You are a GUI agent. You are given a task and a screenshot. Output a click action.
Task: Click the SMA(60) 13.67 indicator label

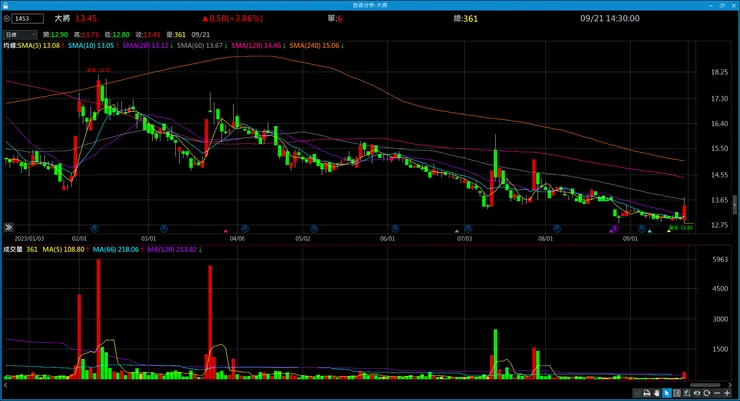[x=200, y=46]
